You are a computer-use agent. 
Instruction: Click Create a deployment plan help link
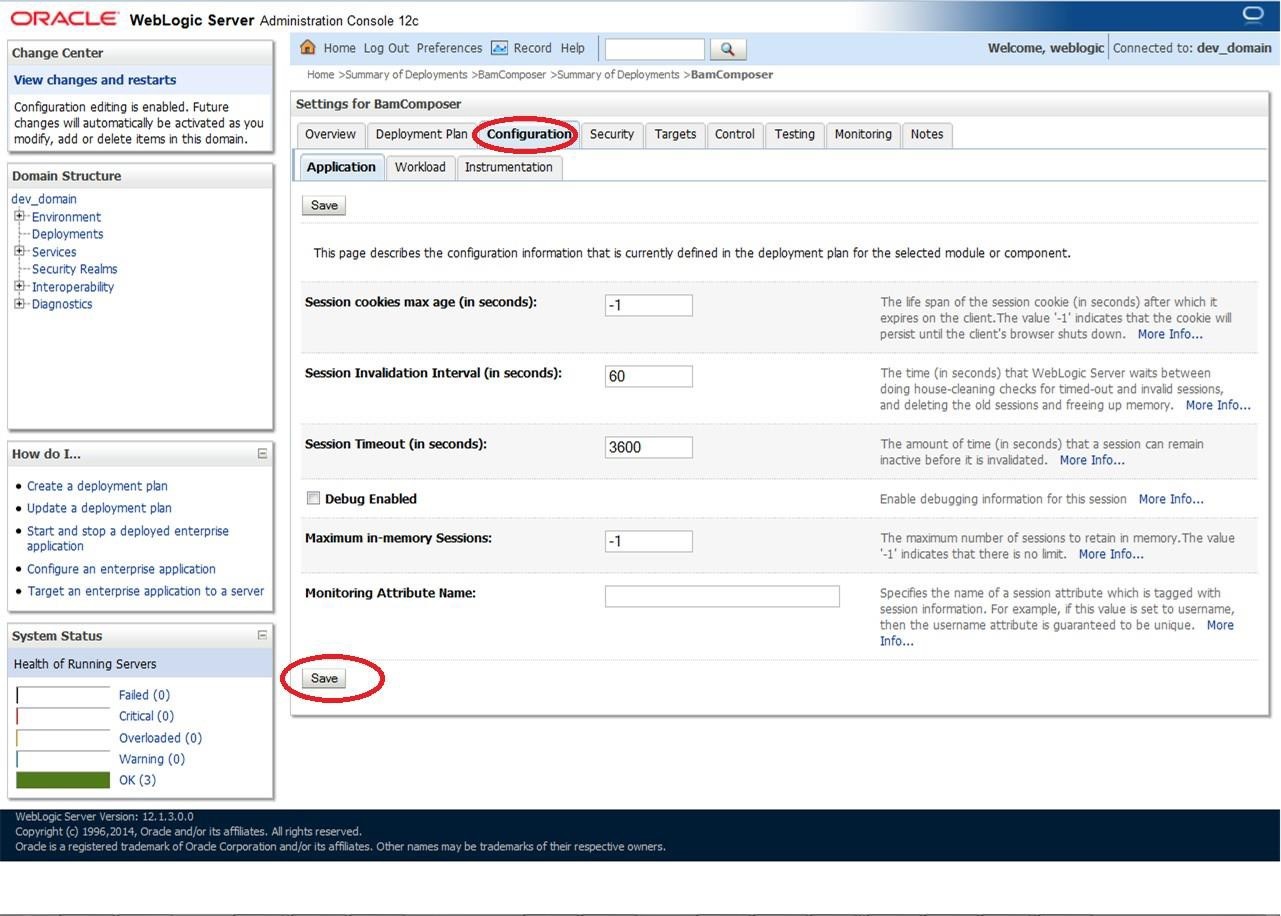tap(97, 486)
